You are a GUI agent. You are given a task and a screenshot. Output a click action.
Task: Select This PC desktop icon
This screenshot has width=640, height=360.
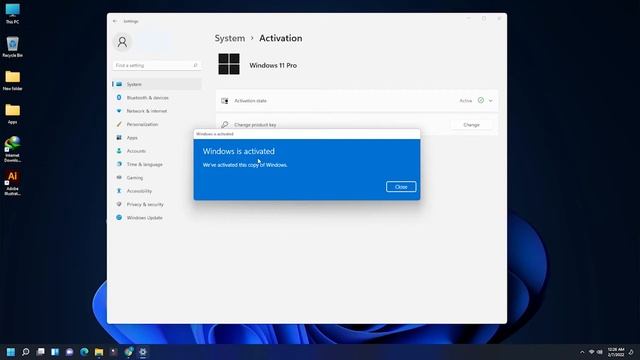pyautogui.click(x=12, y=13)
